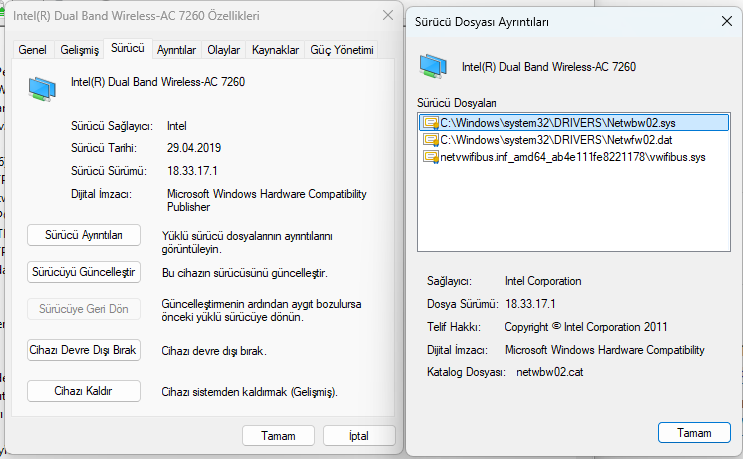The height and width of the screenshot is (459, 743).
Task: Open the Kaynaklar tab
Action: pyautogui.click(x=275, y=50)
